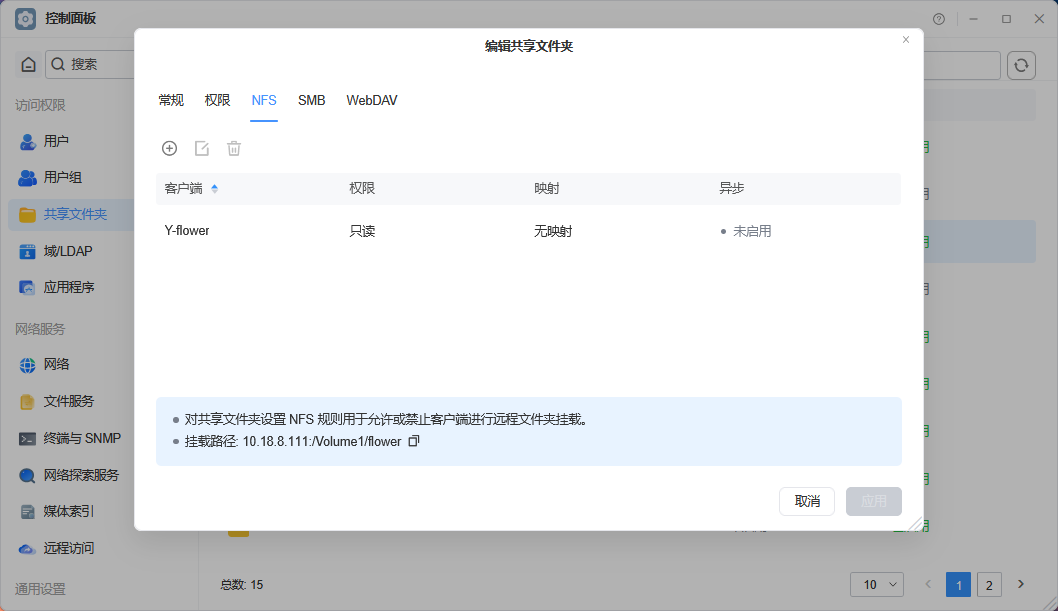1058x611 pixels.
Task: Delete the selected NFS rule using the trash icon
Action: [233, 147]
